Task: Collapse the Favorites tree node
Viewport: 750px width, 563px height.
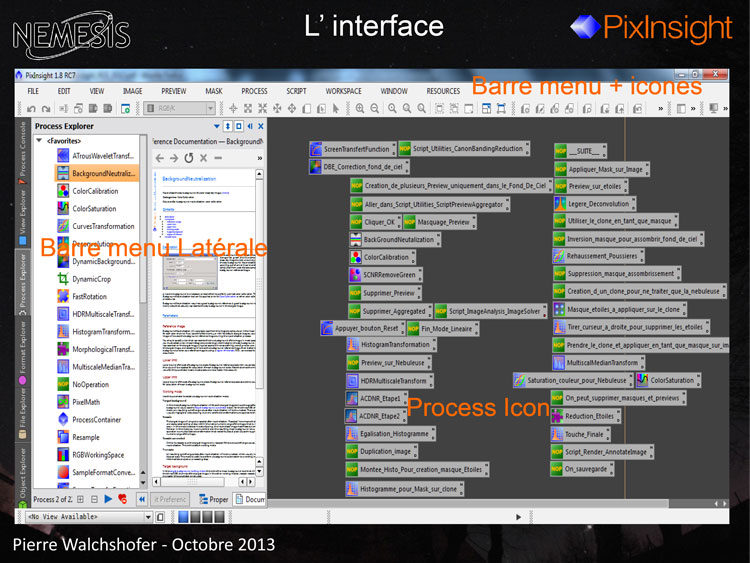Action: [39, 141]
